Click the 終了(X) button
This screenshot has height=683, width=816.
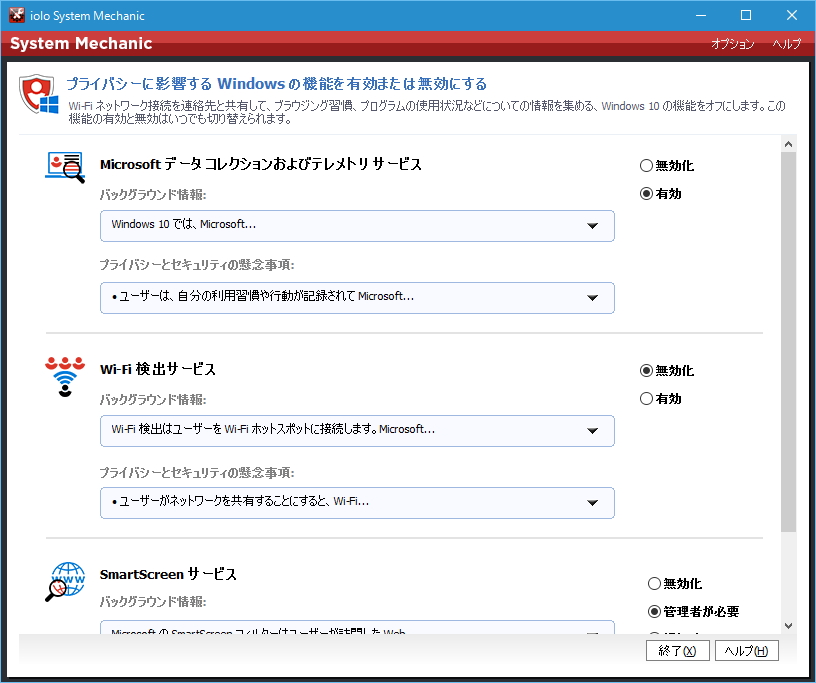[x=678, y=651]
